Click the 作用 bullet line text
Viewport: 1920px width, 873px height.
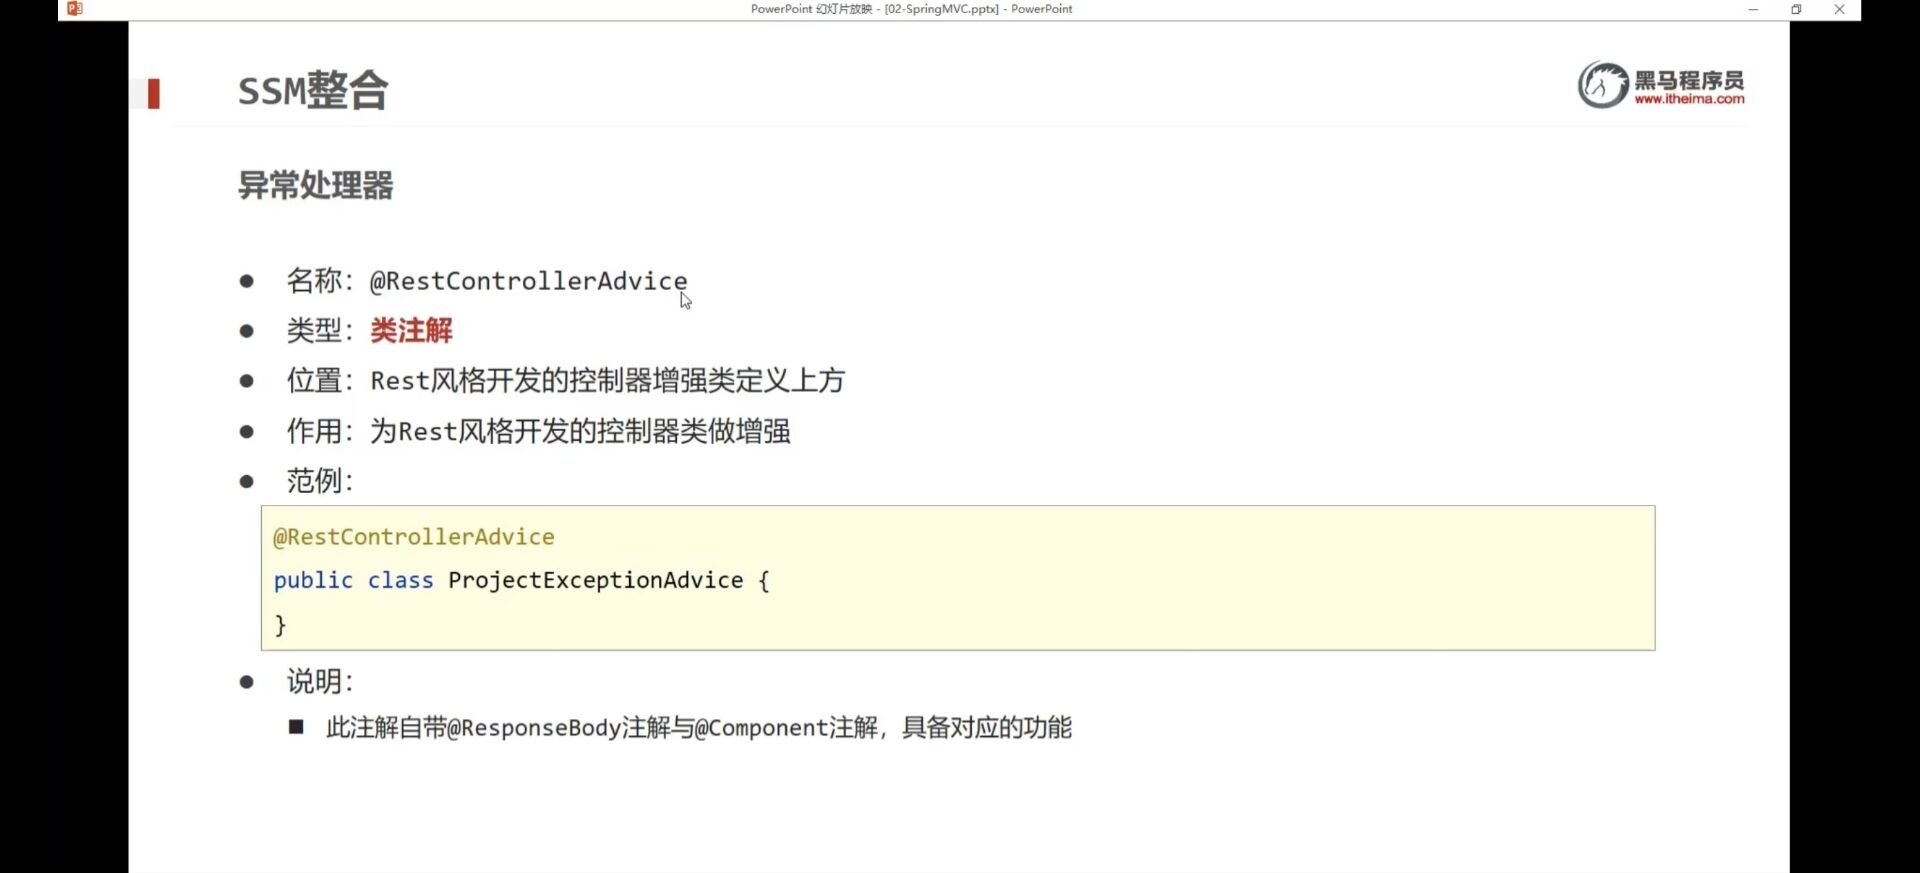(x=539, y=431)
